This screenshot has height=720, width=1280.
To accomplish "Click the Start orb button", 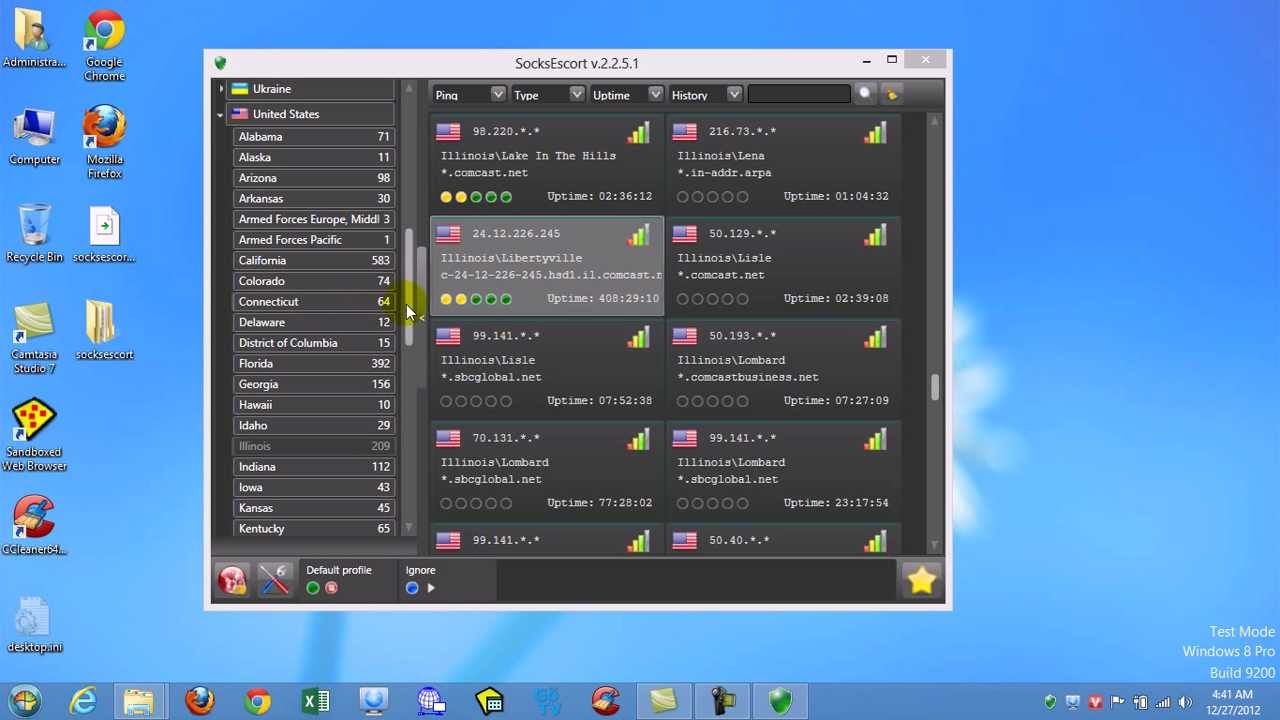I will point(25,701).
